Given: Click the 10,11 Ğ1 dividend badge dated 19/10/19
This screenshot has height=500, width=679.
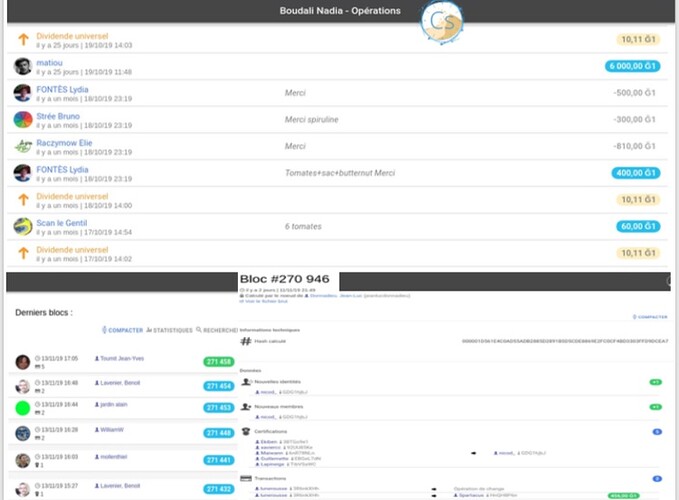Looking at the screenshot, I should tap(638, 40).
